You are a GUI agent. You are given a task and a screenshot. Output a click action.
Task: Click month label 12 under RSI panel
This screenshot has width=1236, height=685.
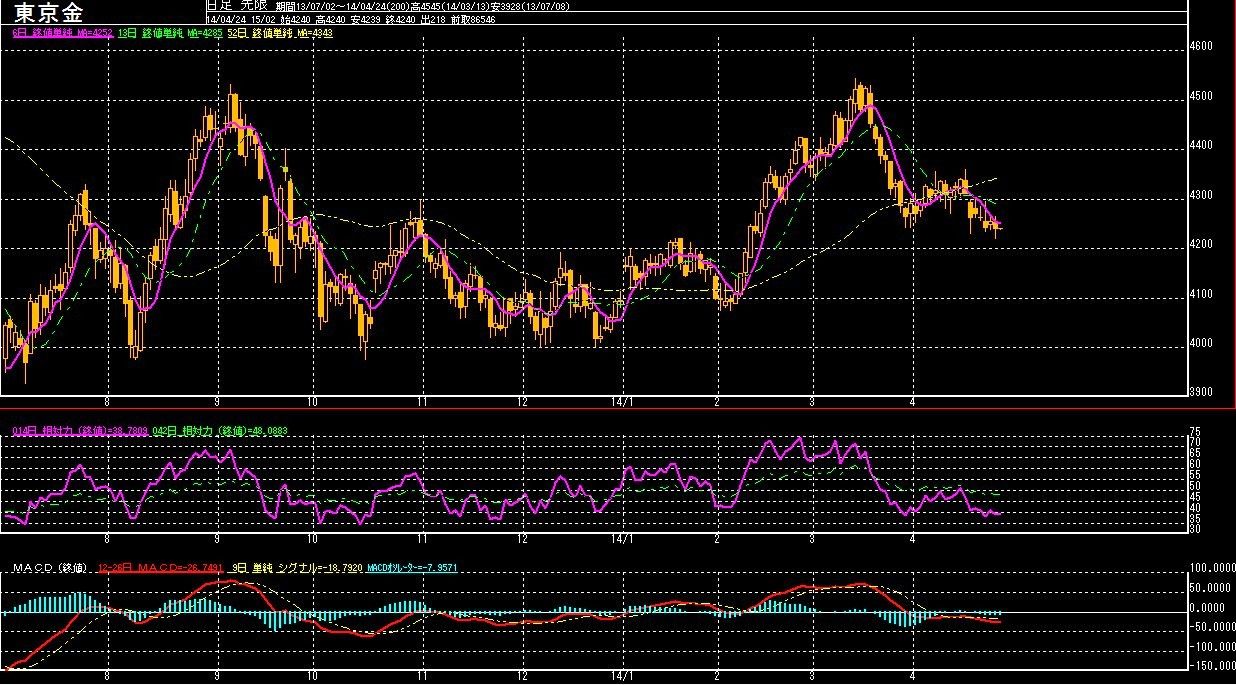tap(522, 538)
